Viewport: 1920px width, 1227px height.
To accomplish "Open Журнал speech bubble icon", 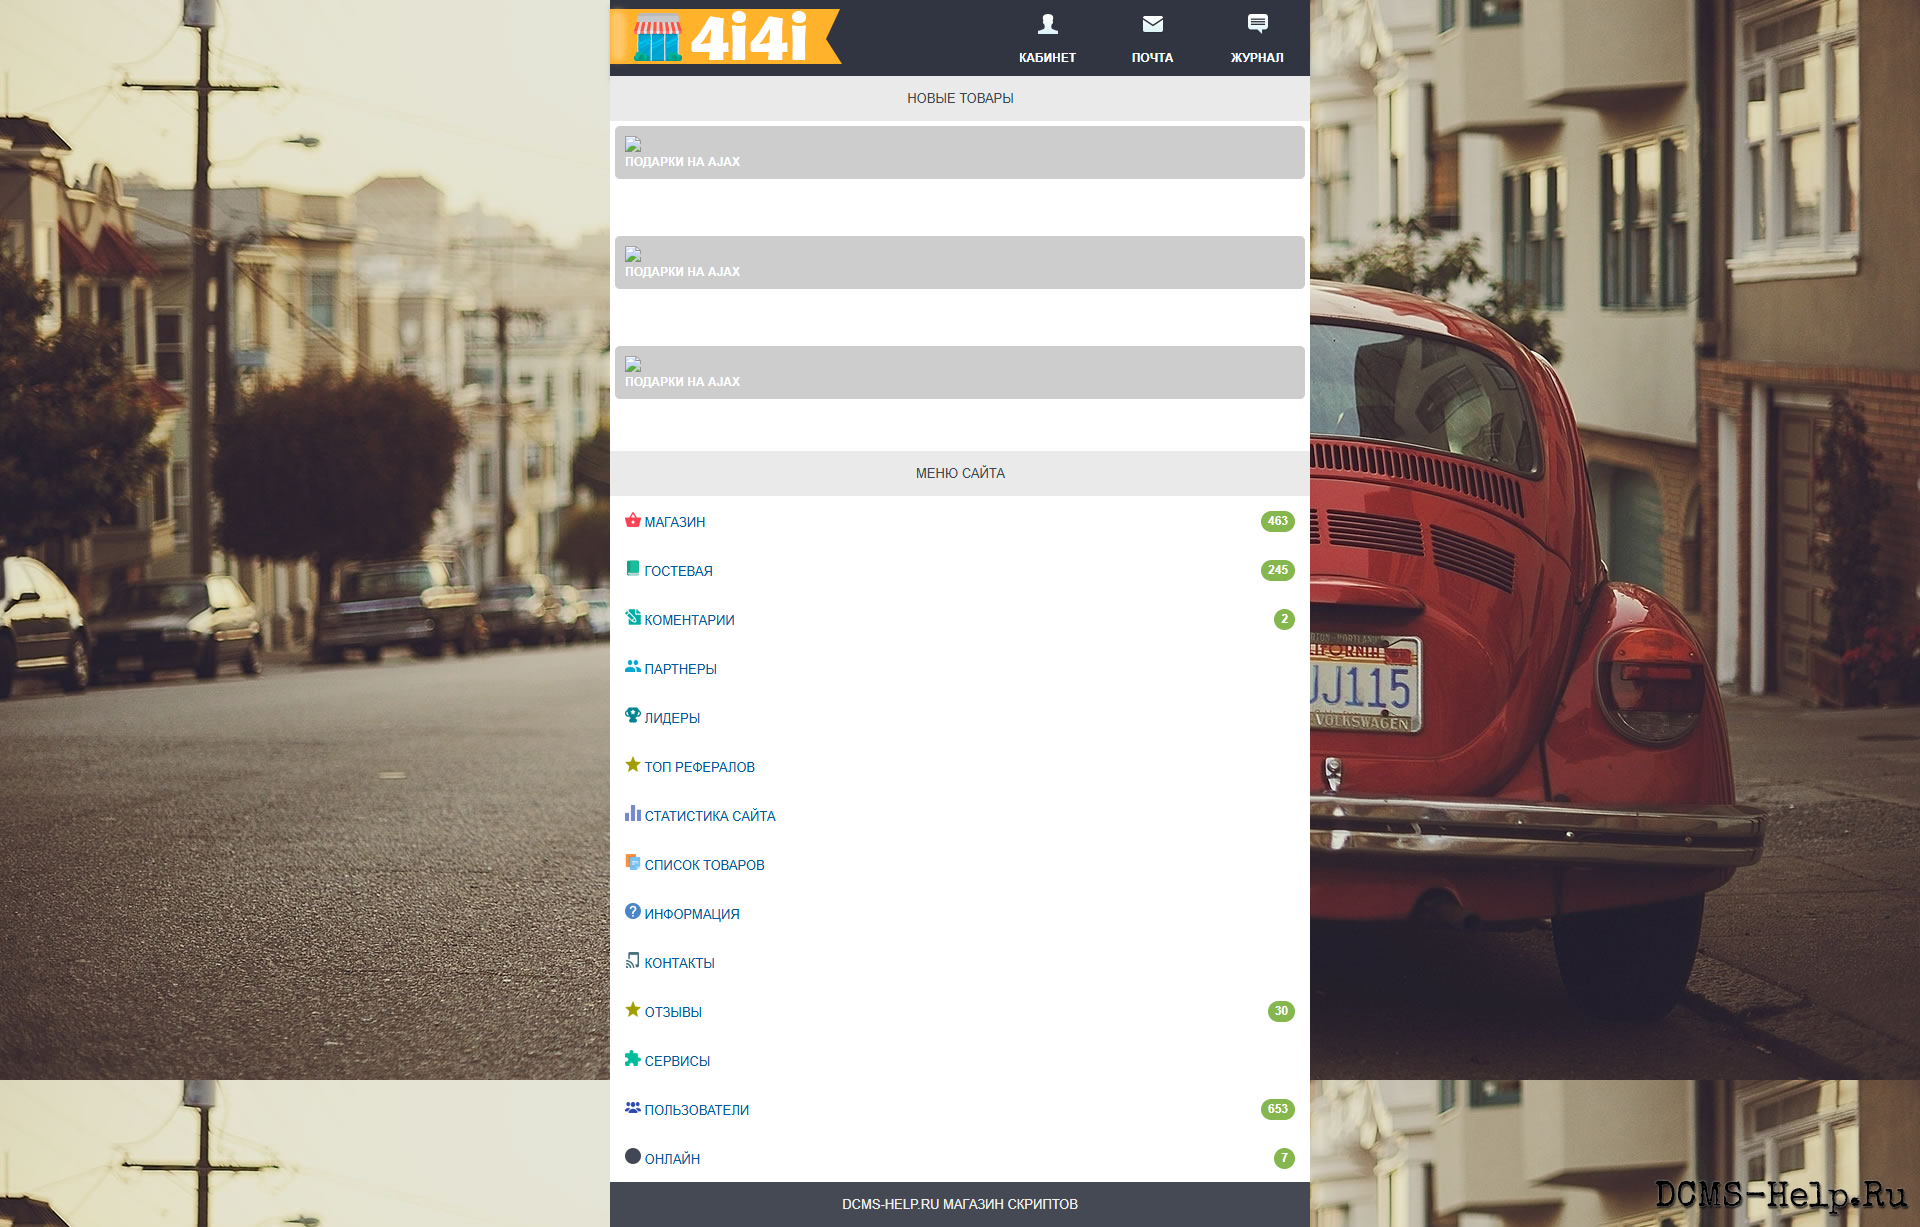I will [1257, 24].
